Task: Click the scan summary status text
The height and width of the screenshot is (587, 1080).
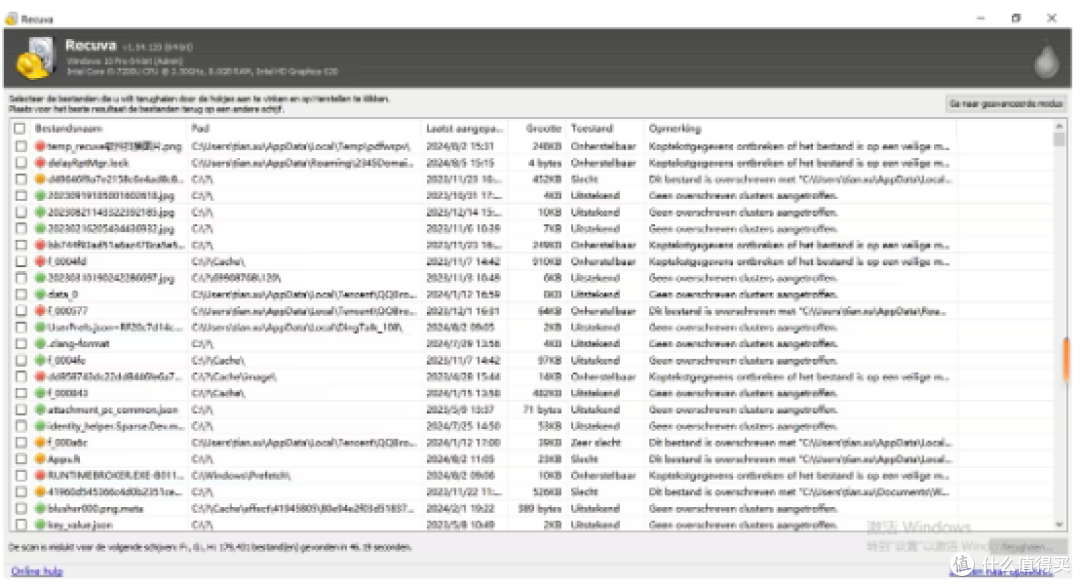Action: pos(210,547)
